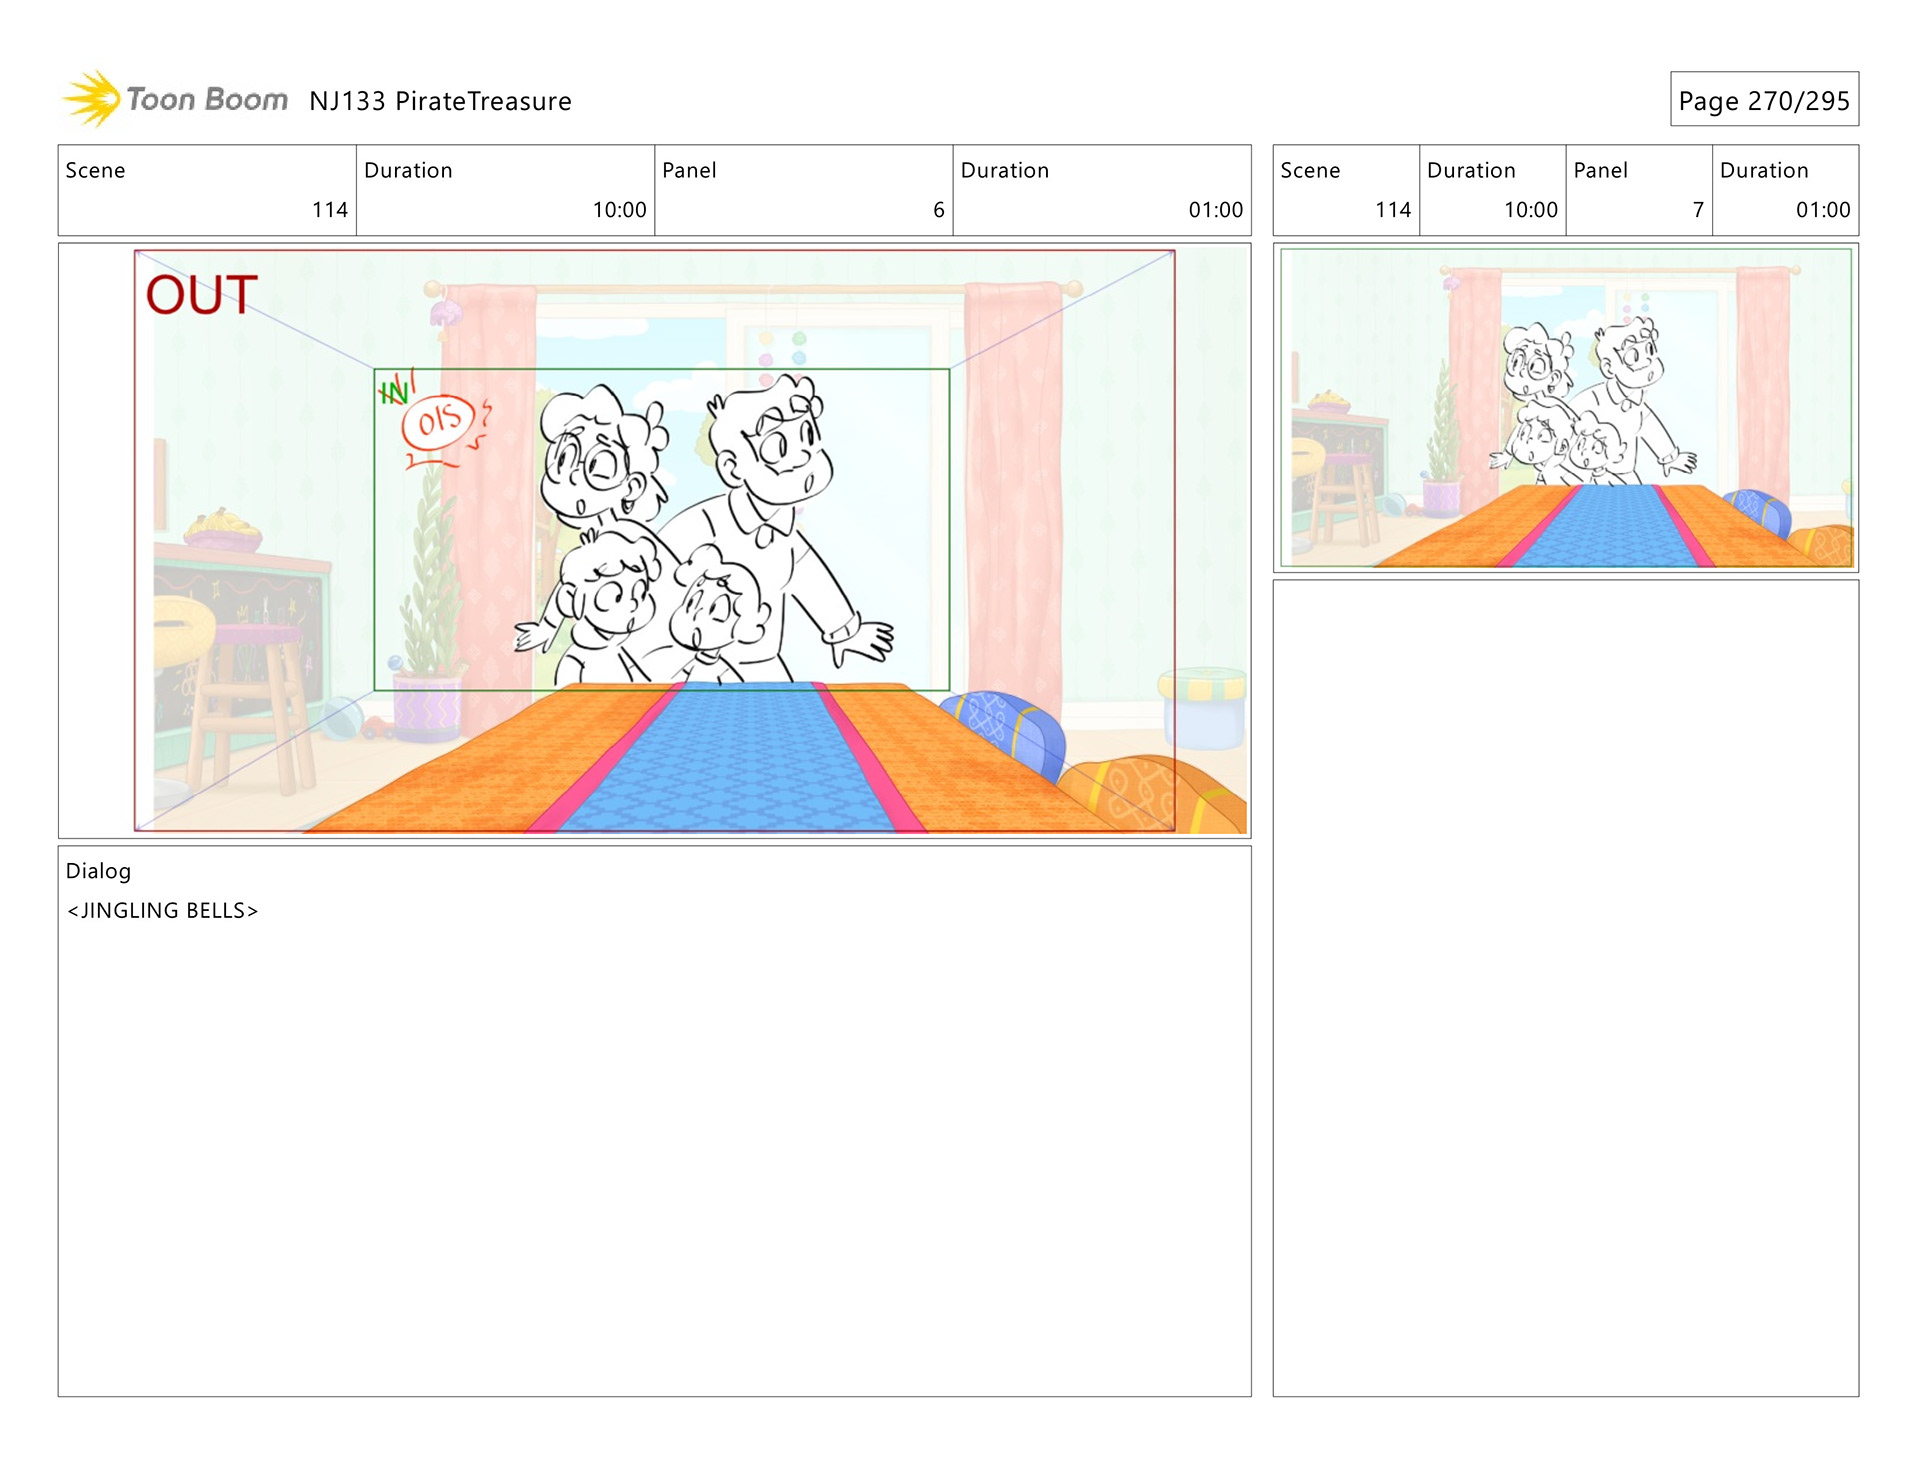1920x1484 pixels.
Task: Click the banana bowl on the shelf
Action: pyautogui.click(x=222, y=531)
